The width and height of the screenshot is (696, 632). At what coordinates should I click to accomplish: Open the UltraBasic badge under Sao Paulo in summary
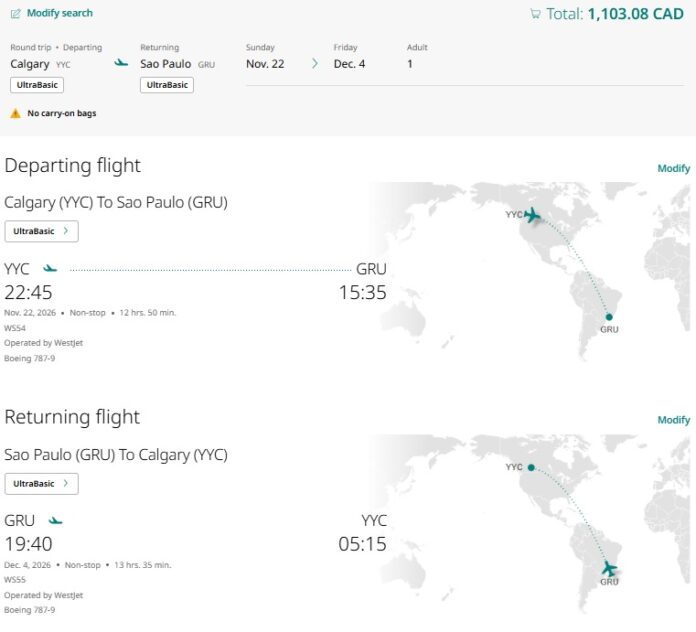coord(167,85)
